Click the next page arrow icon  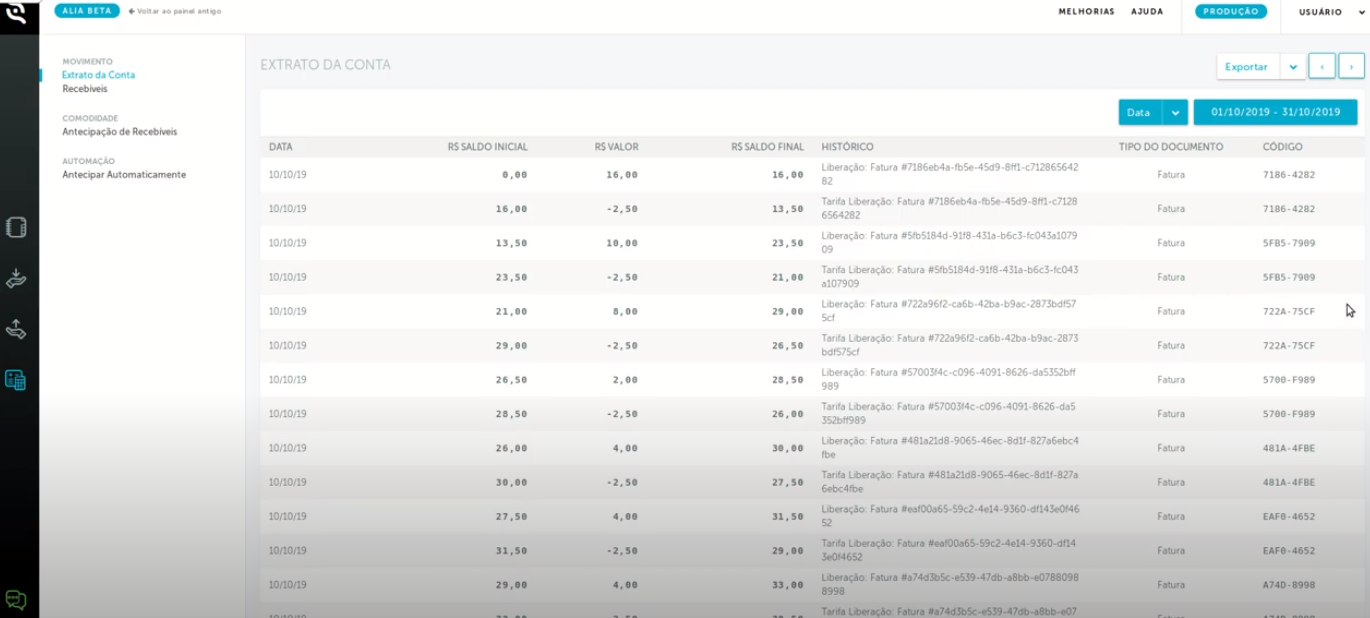[x=1351, y=65]
